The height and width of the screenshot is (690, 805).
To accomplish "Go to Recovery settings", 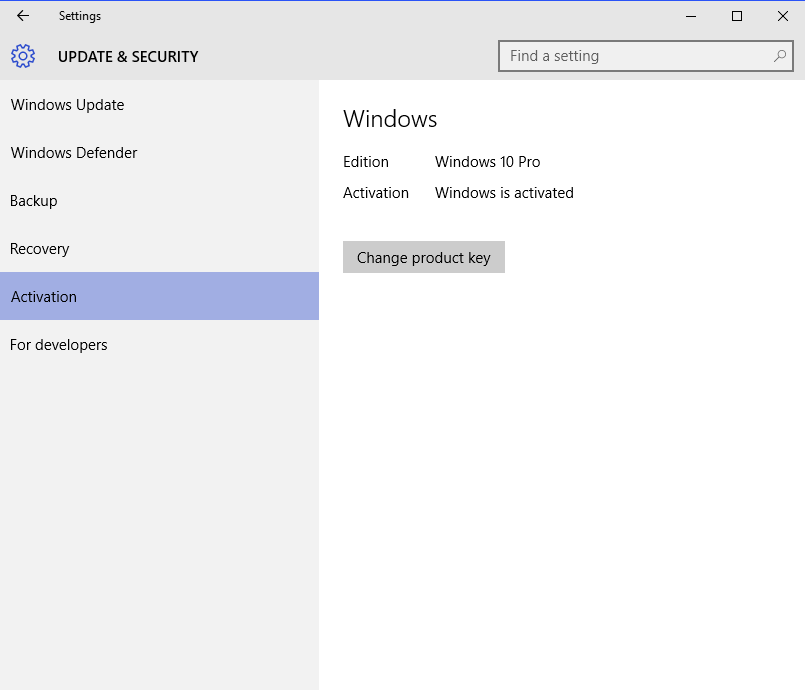I will pos(159,248).
